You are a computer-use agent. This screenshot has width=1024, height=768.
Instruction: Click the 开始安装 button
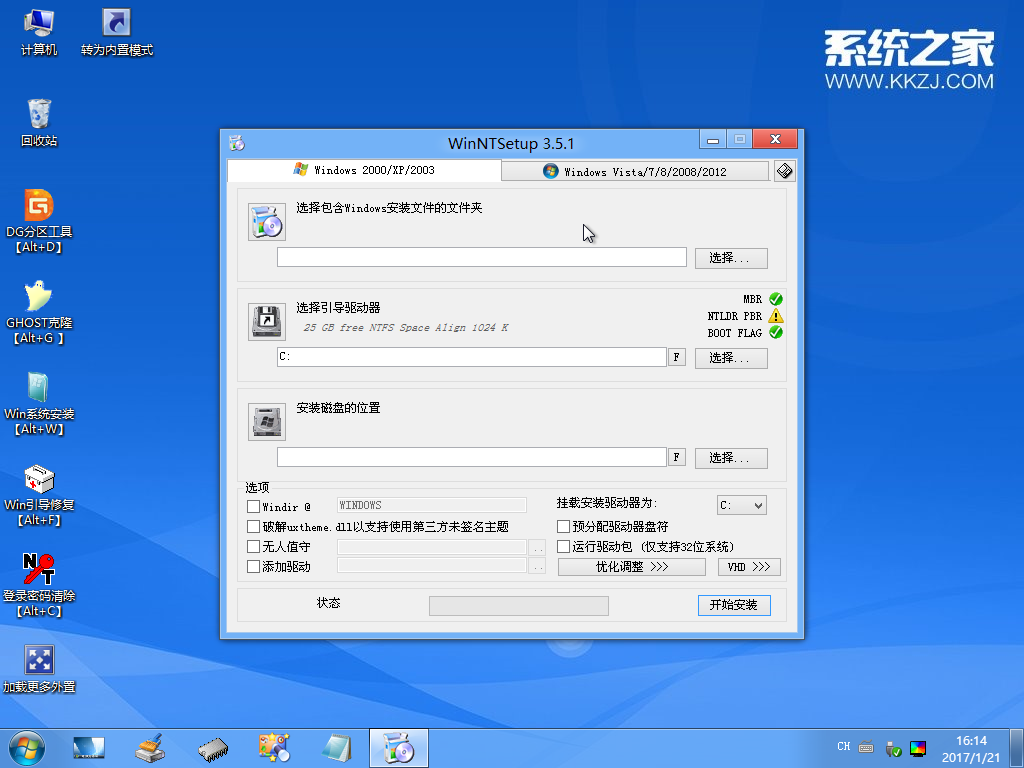click(x=734, y=605)
